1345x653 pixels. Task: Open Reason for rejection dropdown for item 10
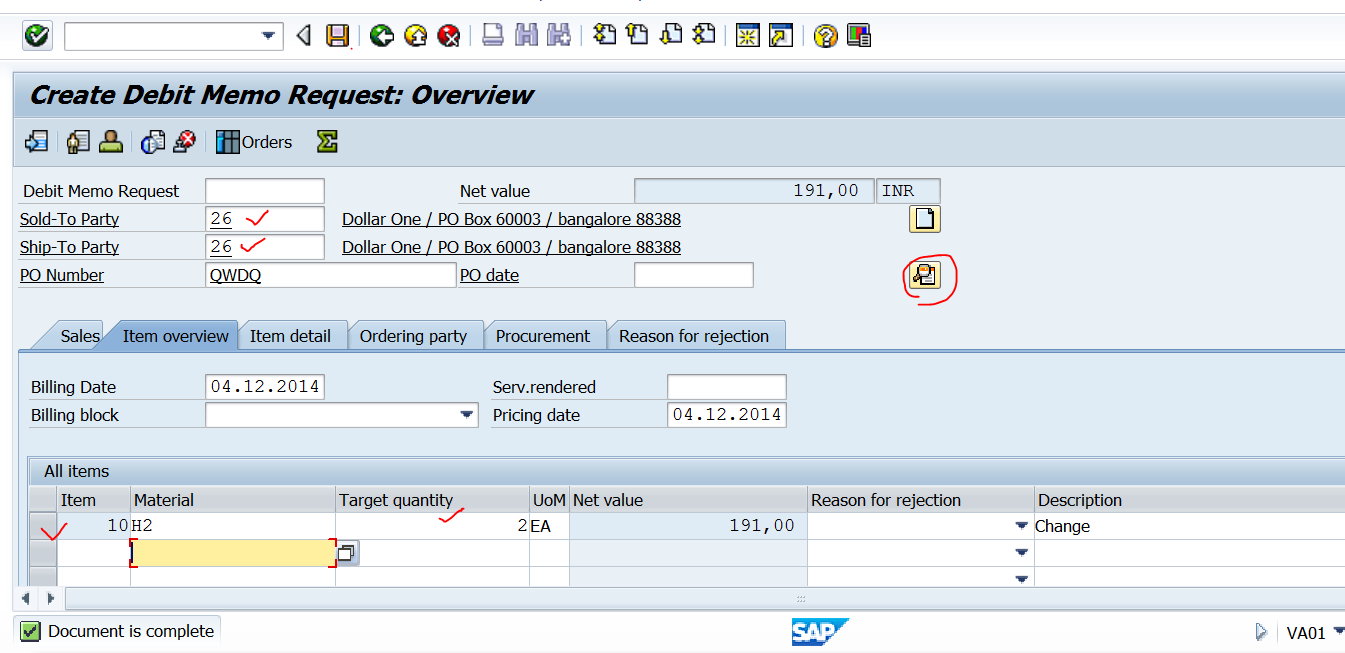point(1021,525)
